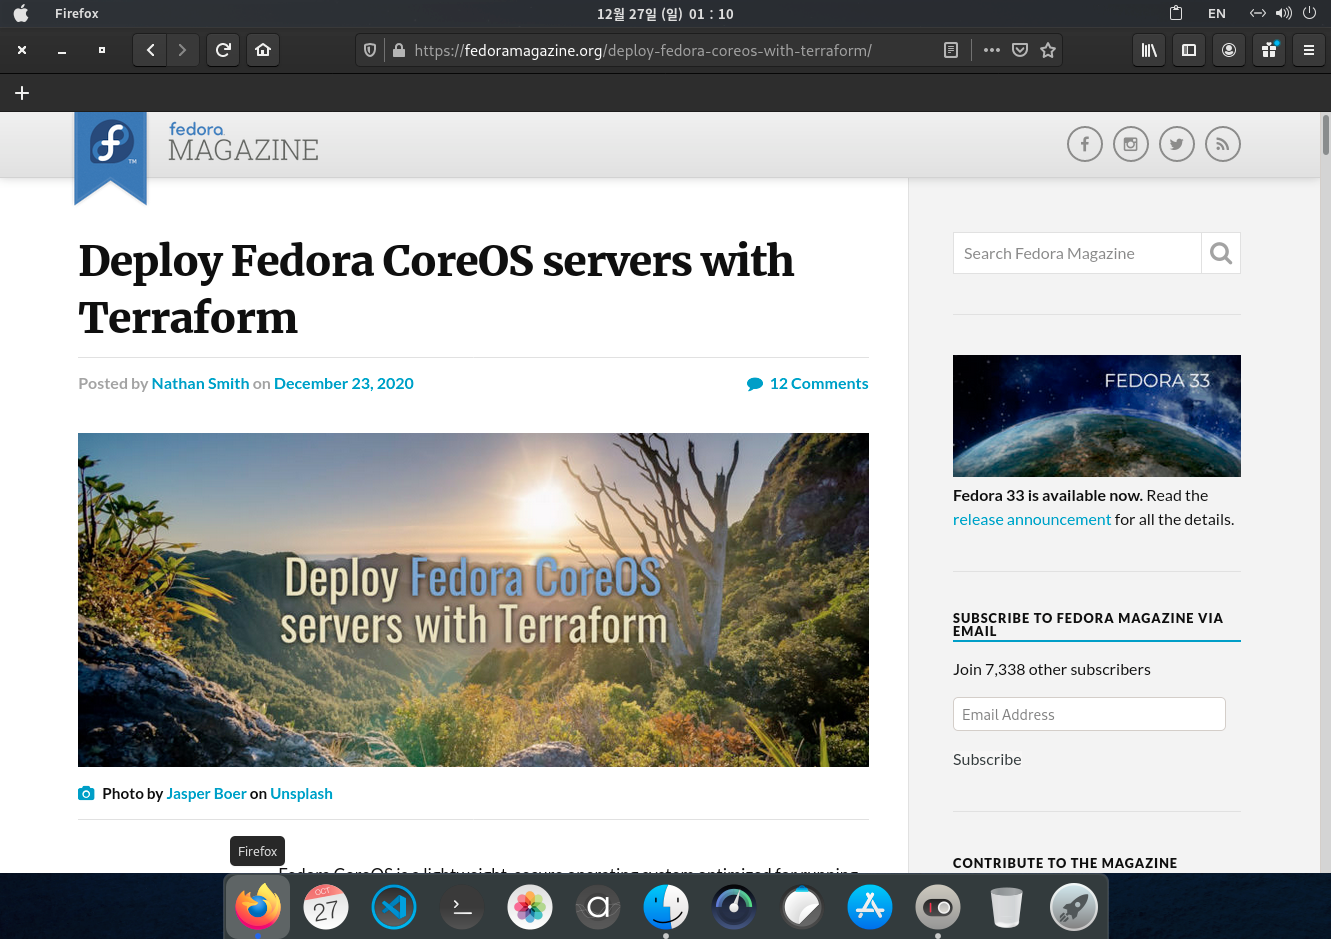1331x939 pixels.
Task: Go back using the browser back arrow
Action: 150,50
